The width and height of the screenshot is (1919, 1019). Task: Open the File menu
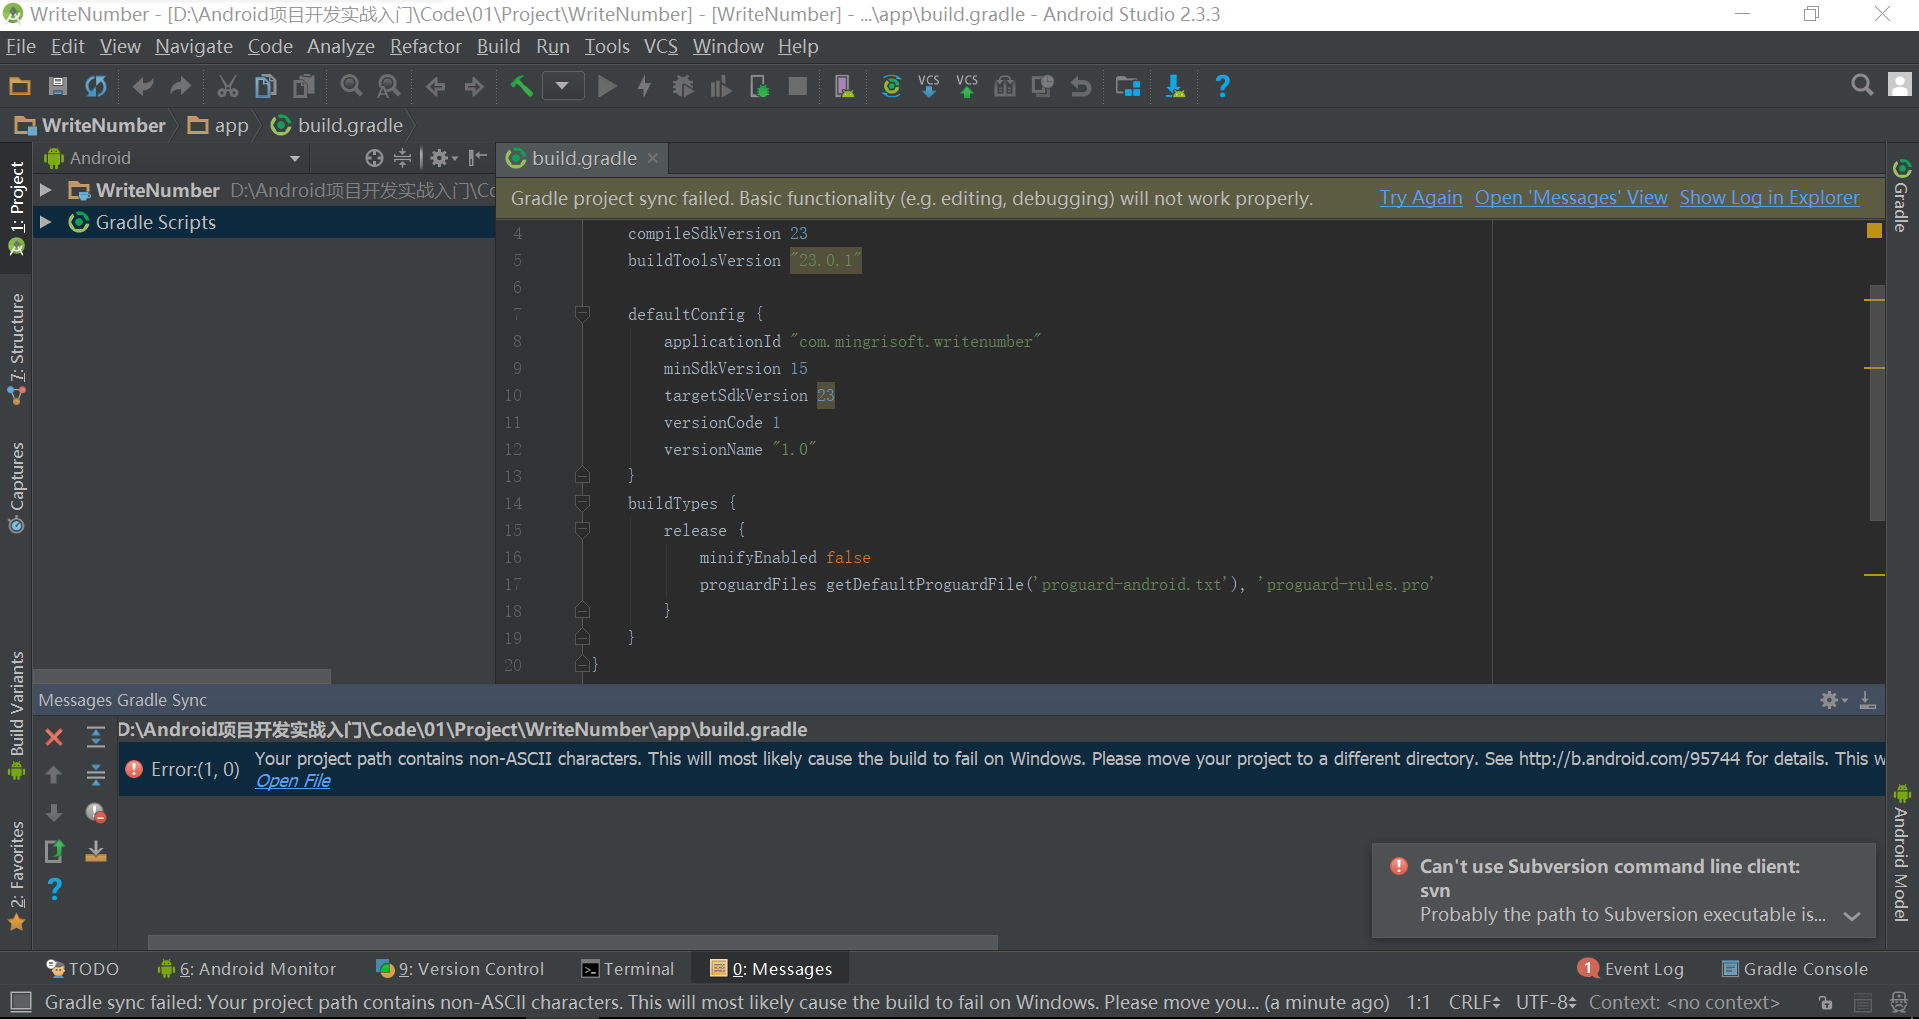pyautogui.click(x=21, y=46)
